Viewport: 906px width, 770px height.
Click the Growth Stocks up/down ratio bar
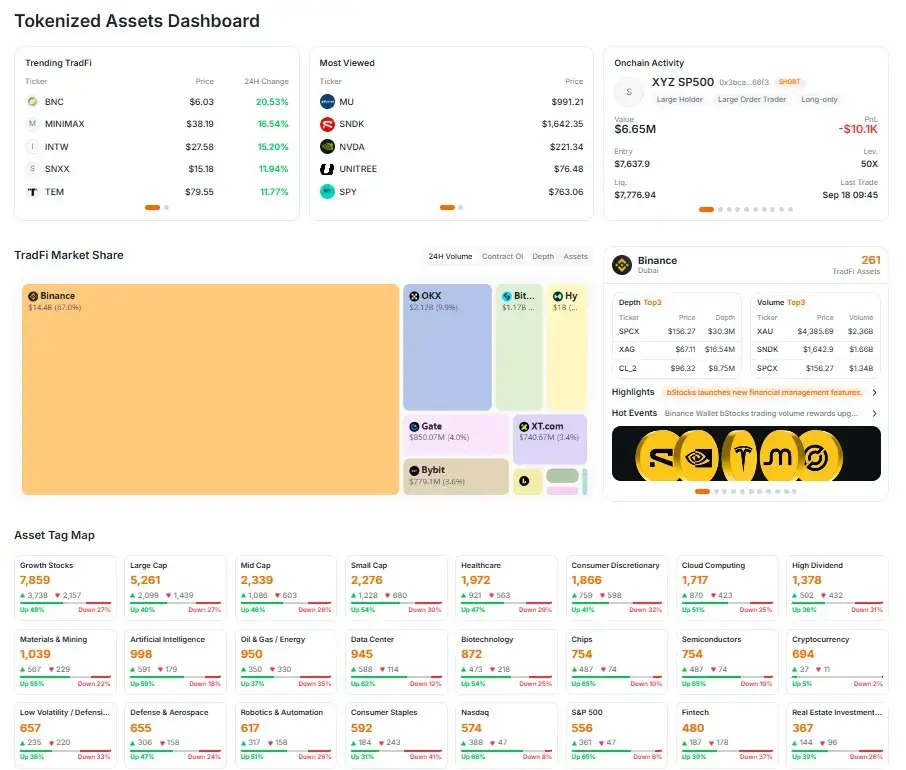[65, 602]
